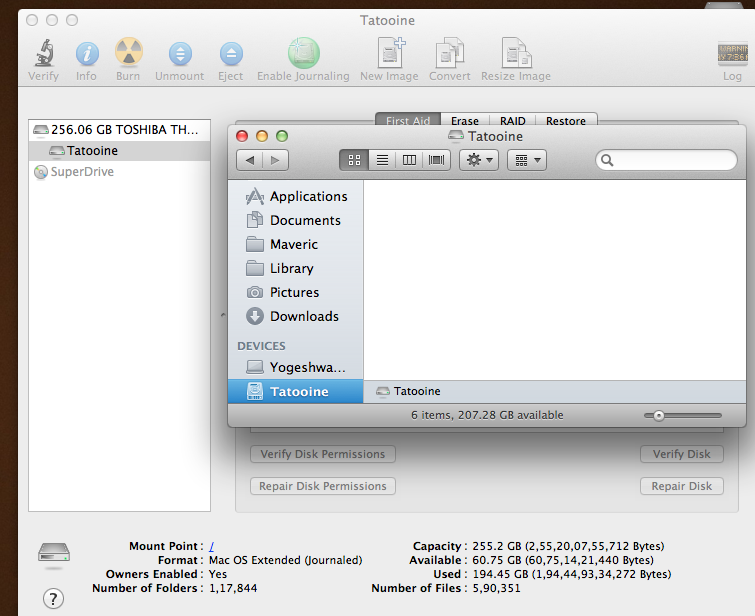
Task: Click Repair Disk Permissions button
Action: click(x=323, y=486)
